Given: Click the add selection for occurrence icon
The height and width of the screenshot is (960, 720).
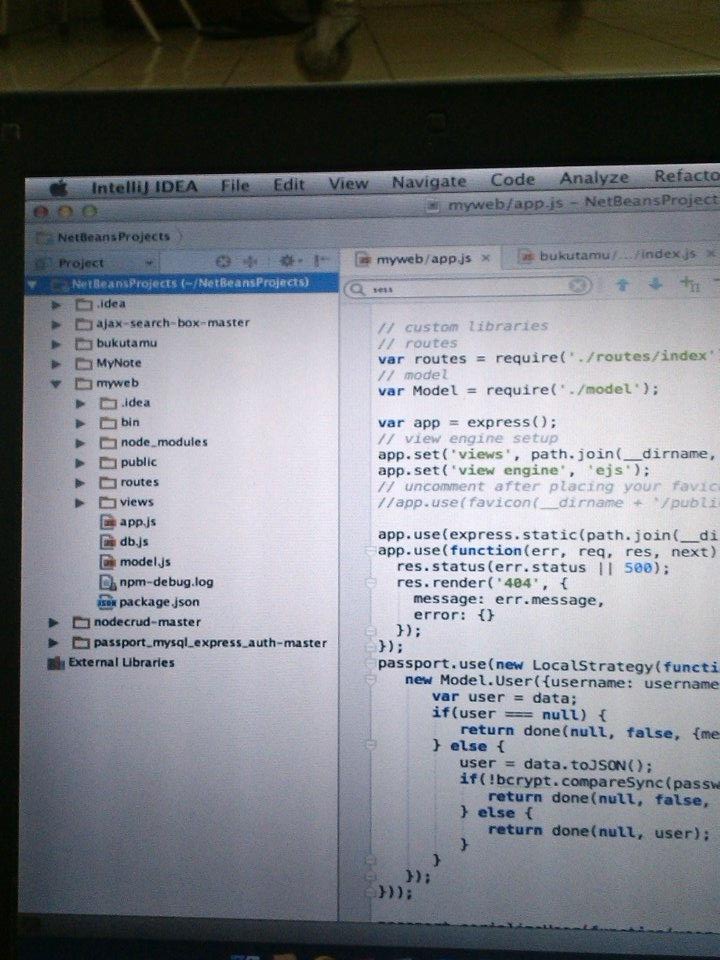Looking at the screenshot, I should pyautogui.click(x=690, y=283).
